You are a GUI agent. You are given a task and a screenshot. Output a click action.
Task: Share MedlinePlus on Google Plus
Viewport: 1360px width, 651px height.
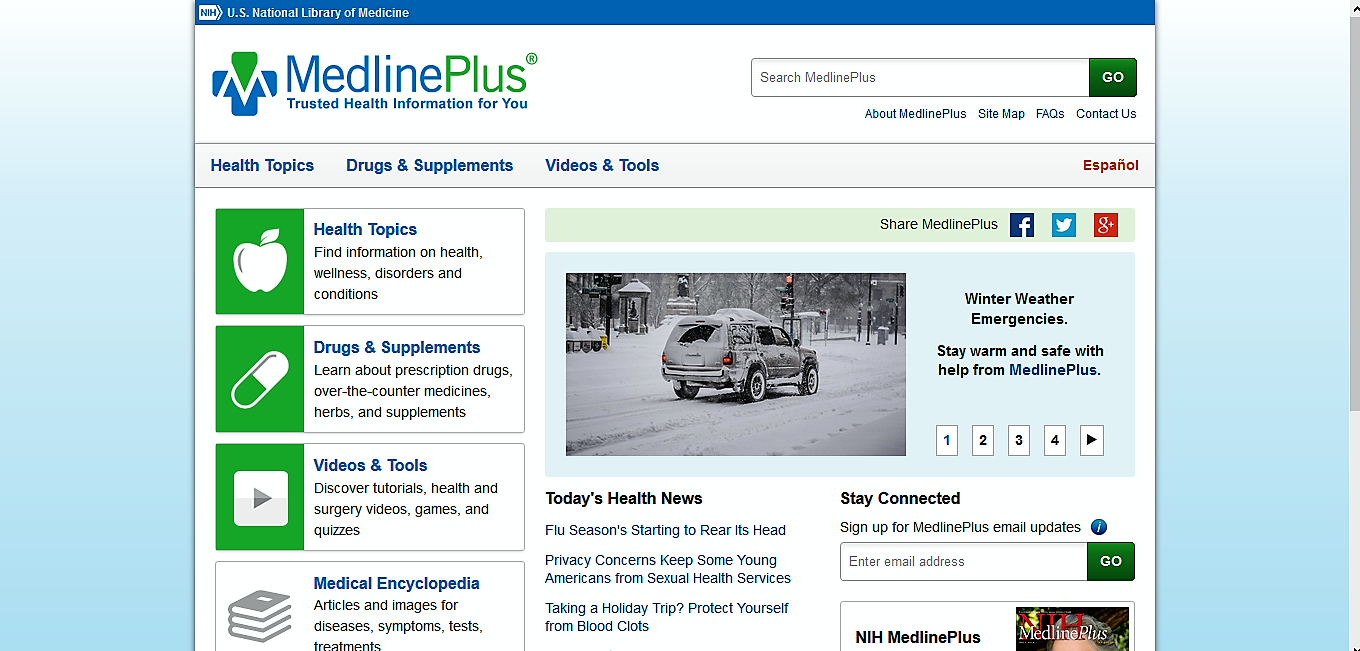(1106, 225)
